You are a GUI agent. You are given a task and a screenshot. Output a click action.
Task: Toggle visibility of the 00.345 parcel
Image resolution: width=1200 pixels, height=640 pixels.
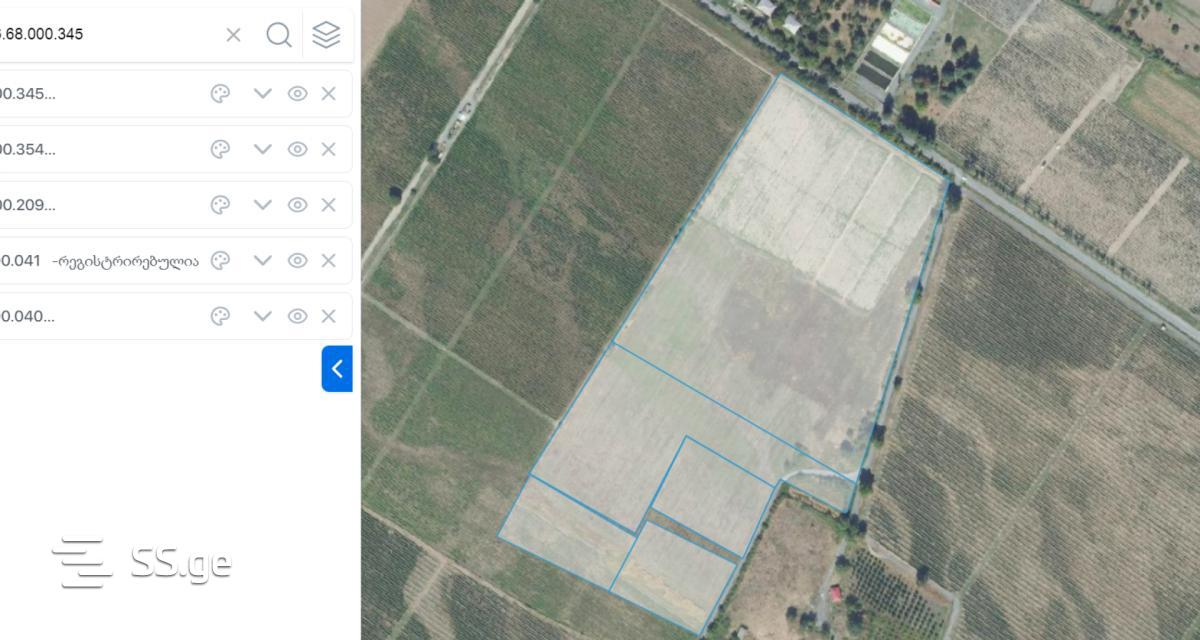(297, 93)
